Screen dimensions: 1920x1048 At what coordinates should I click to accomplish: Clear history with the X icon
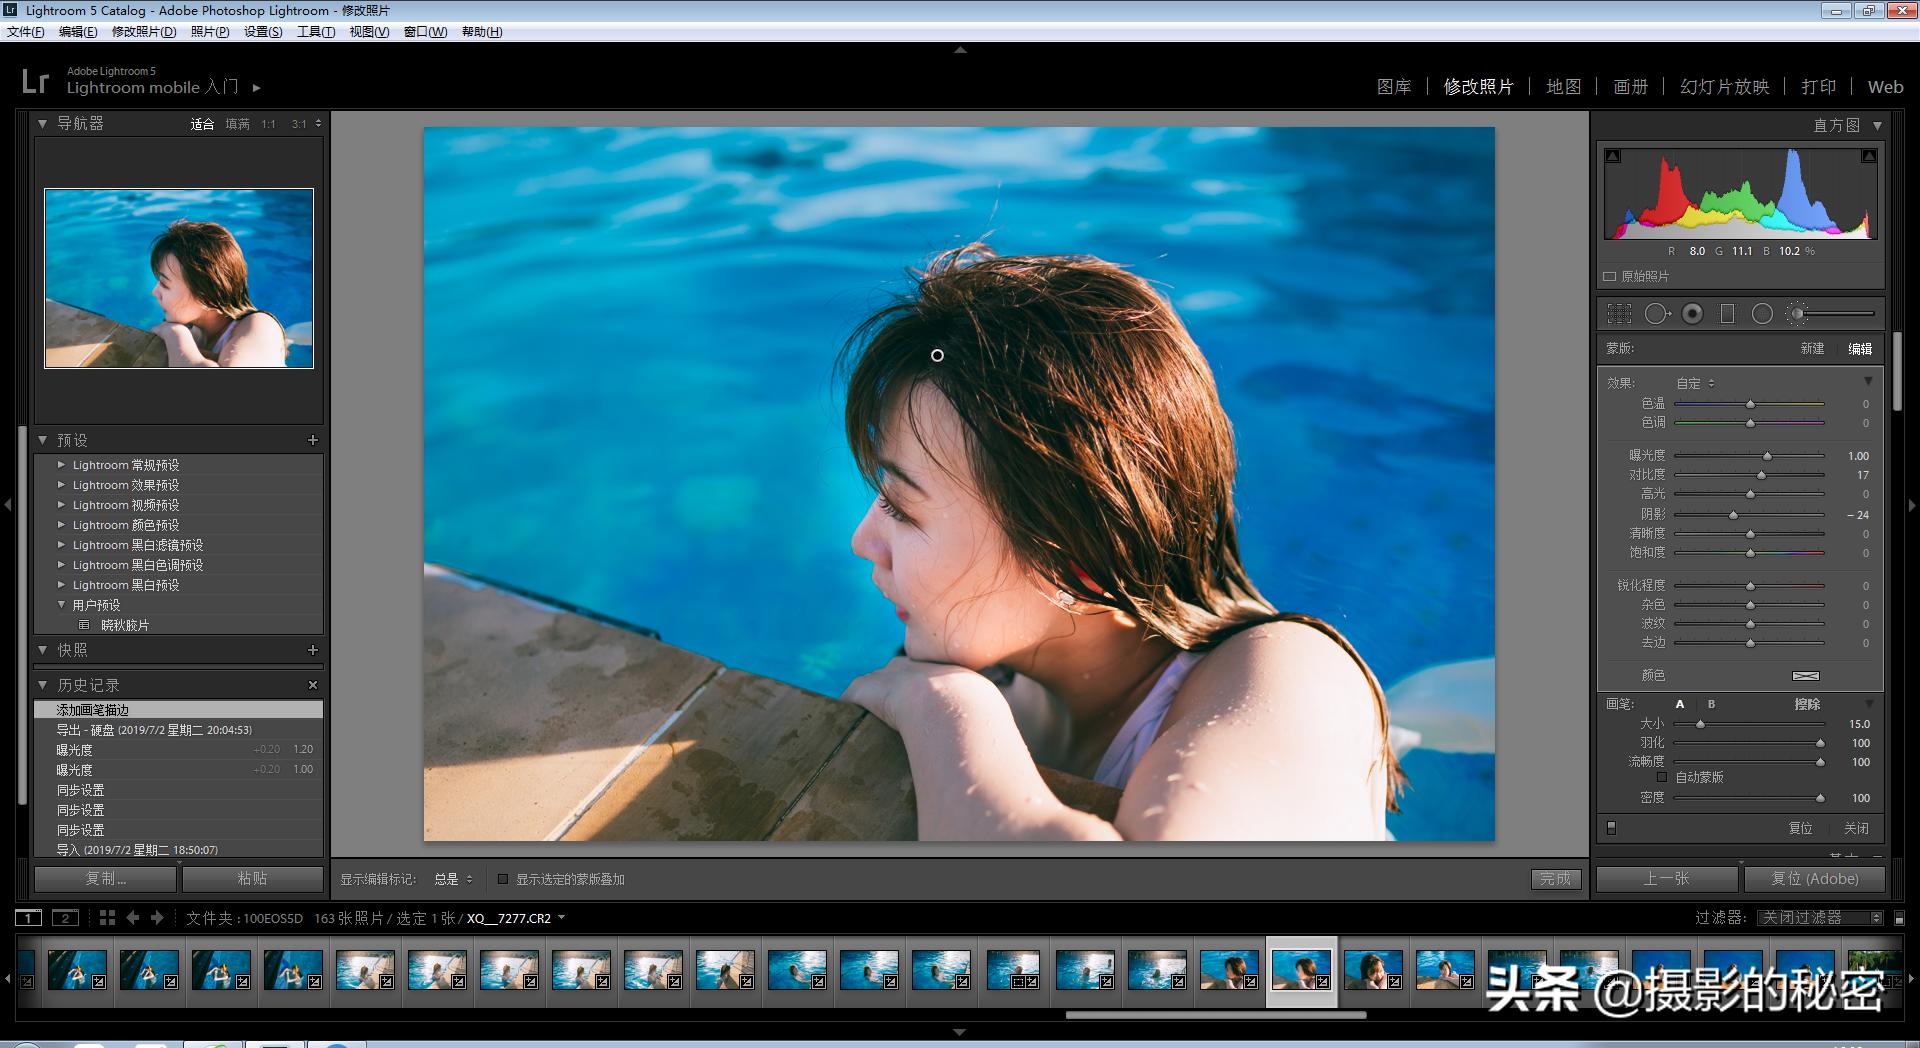(313, 685)
